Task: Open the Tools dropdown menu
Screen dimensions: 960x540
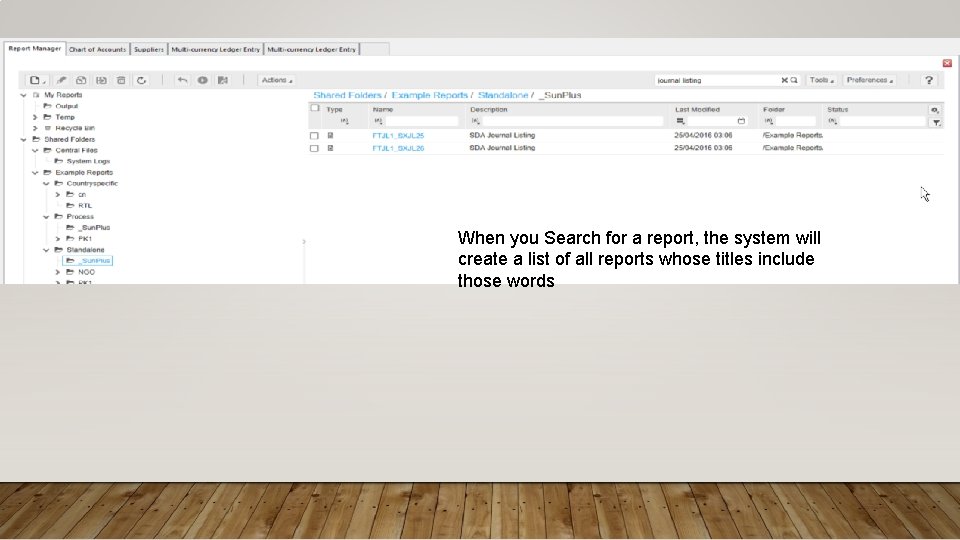Action: tap(822, 80)
